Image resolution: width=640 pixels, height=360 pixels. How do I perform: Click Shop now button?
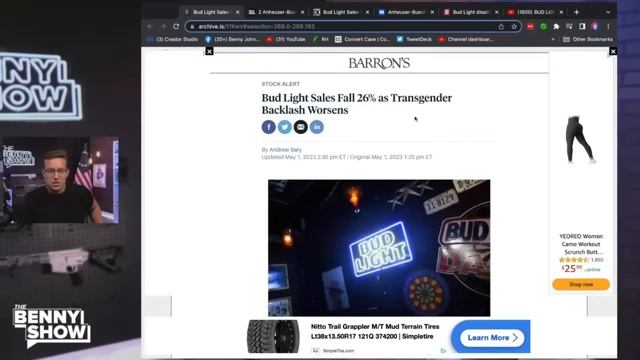[581, 284]
